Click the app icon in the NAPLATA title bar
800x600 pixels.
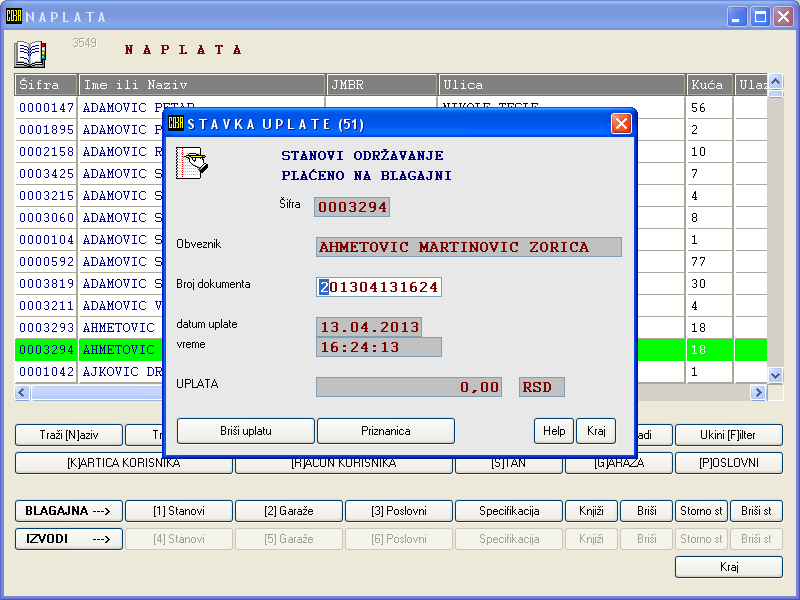pos(14,16)
